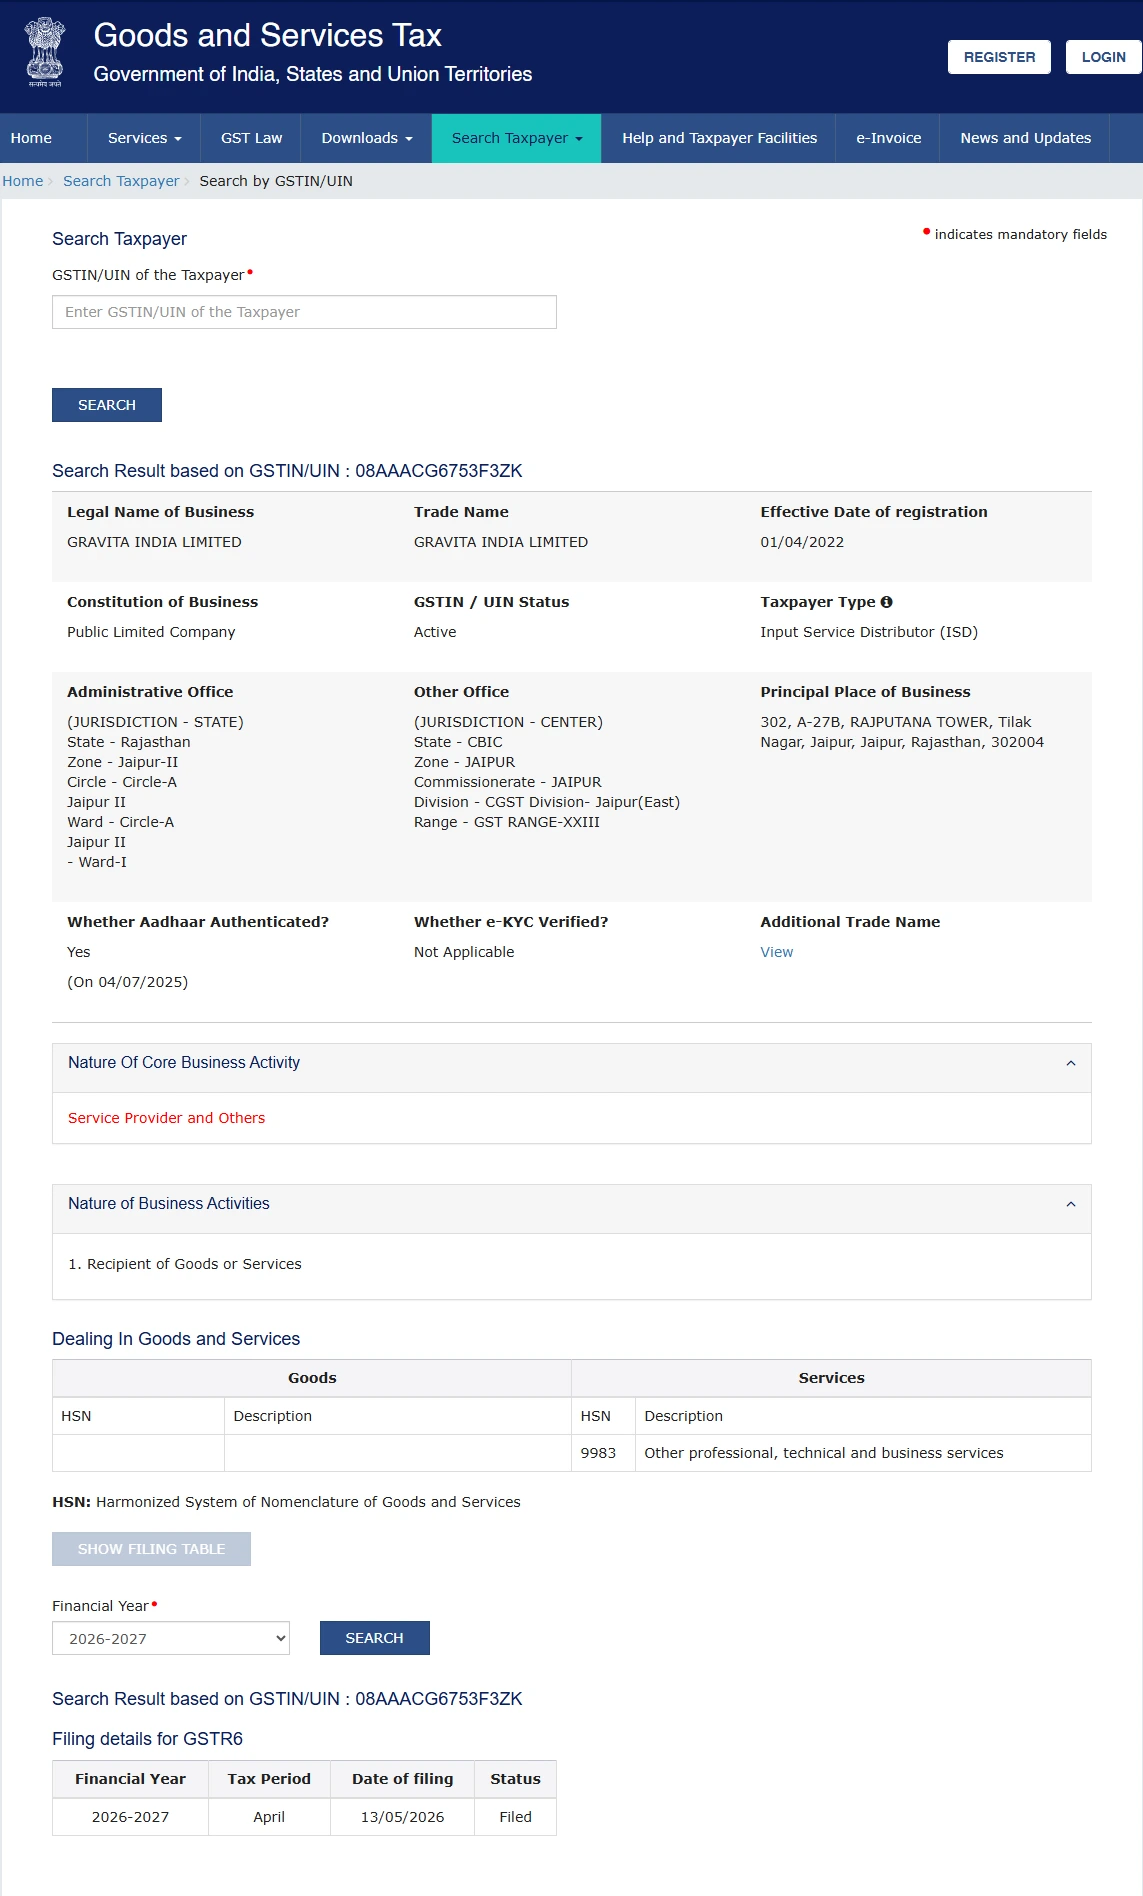
Task: Collapse Nature Of Core Business Activity panel
Action: (1071, 1063)
